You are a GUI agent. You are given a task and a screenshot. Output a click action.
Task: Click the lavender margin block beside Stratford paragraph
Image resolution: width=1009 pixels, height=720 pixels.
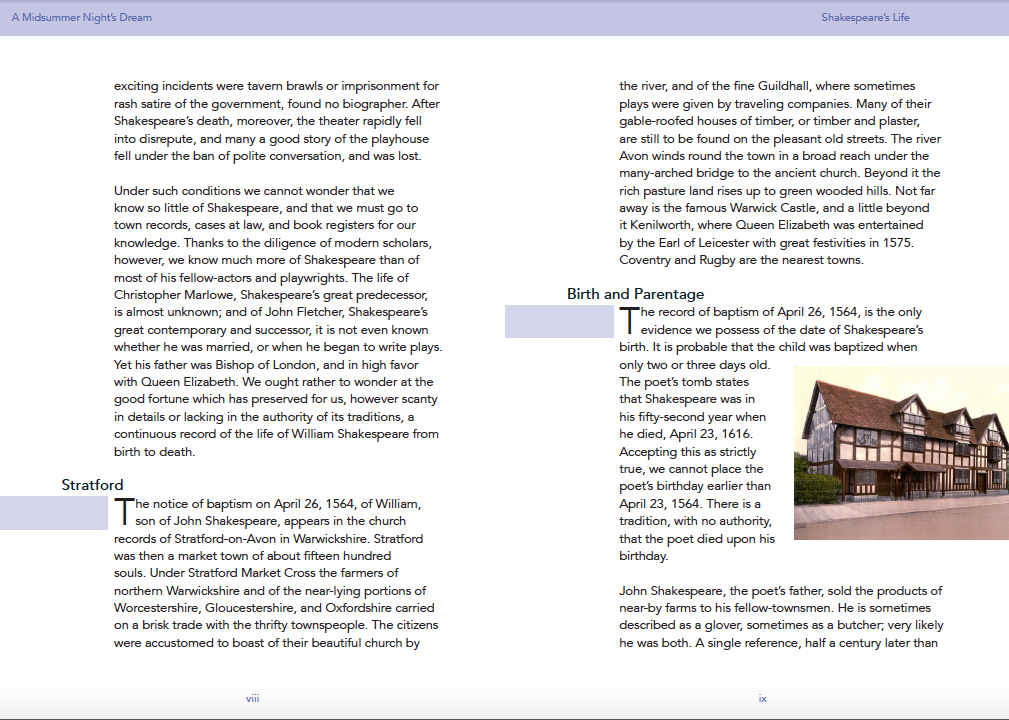click(x=54, y=513)
